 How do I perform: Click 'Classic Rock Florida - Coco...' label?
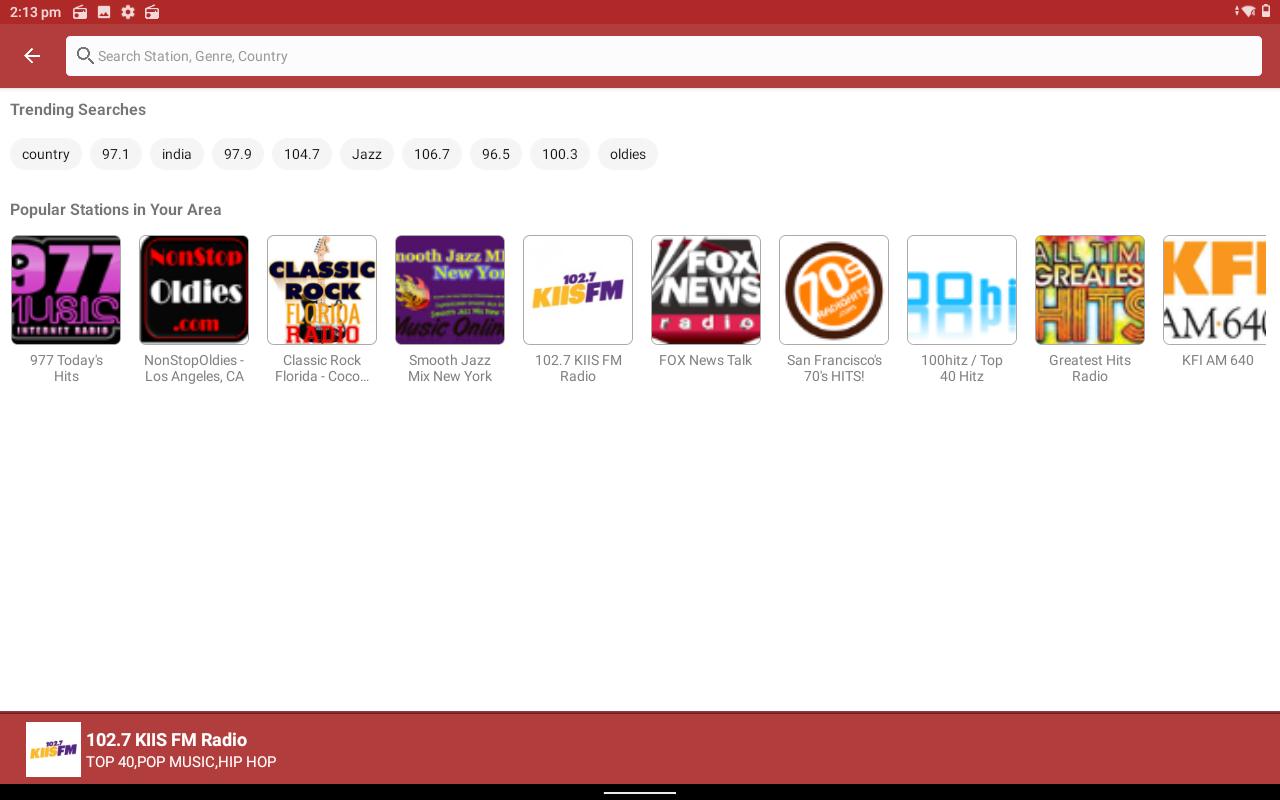click(322, 368)
